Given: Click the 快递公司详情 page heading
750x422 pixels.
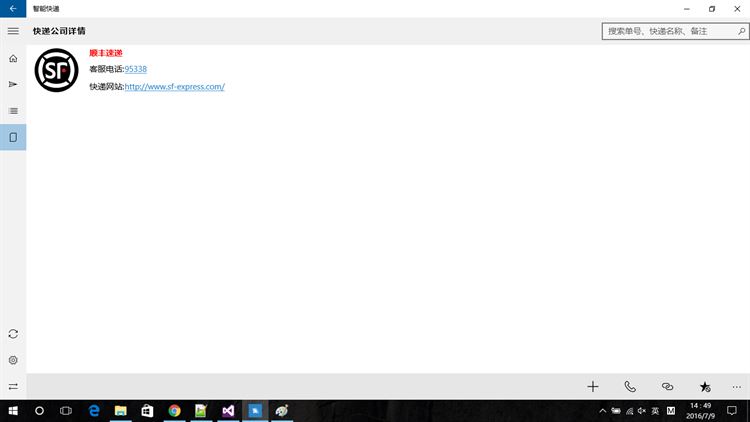Looking at the screenshot, I should pos(59,31).
